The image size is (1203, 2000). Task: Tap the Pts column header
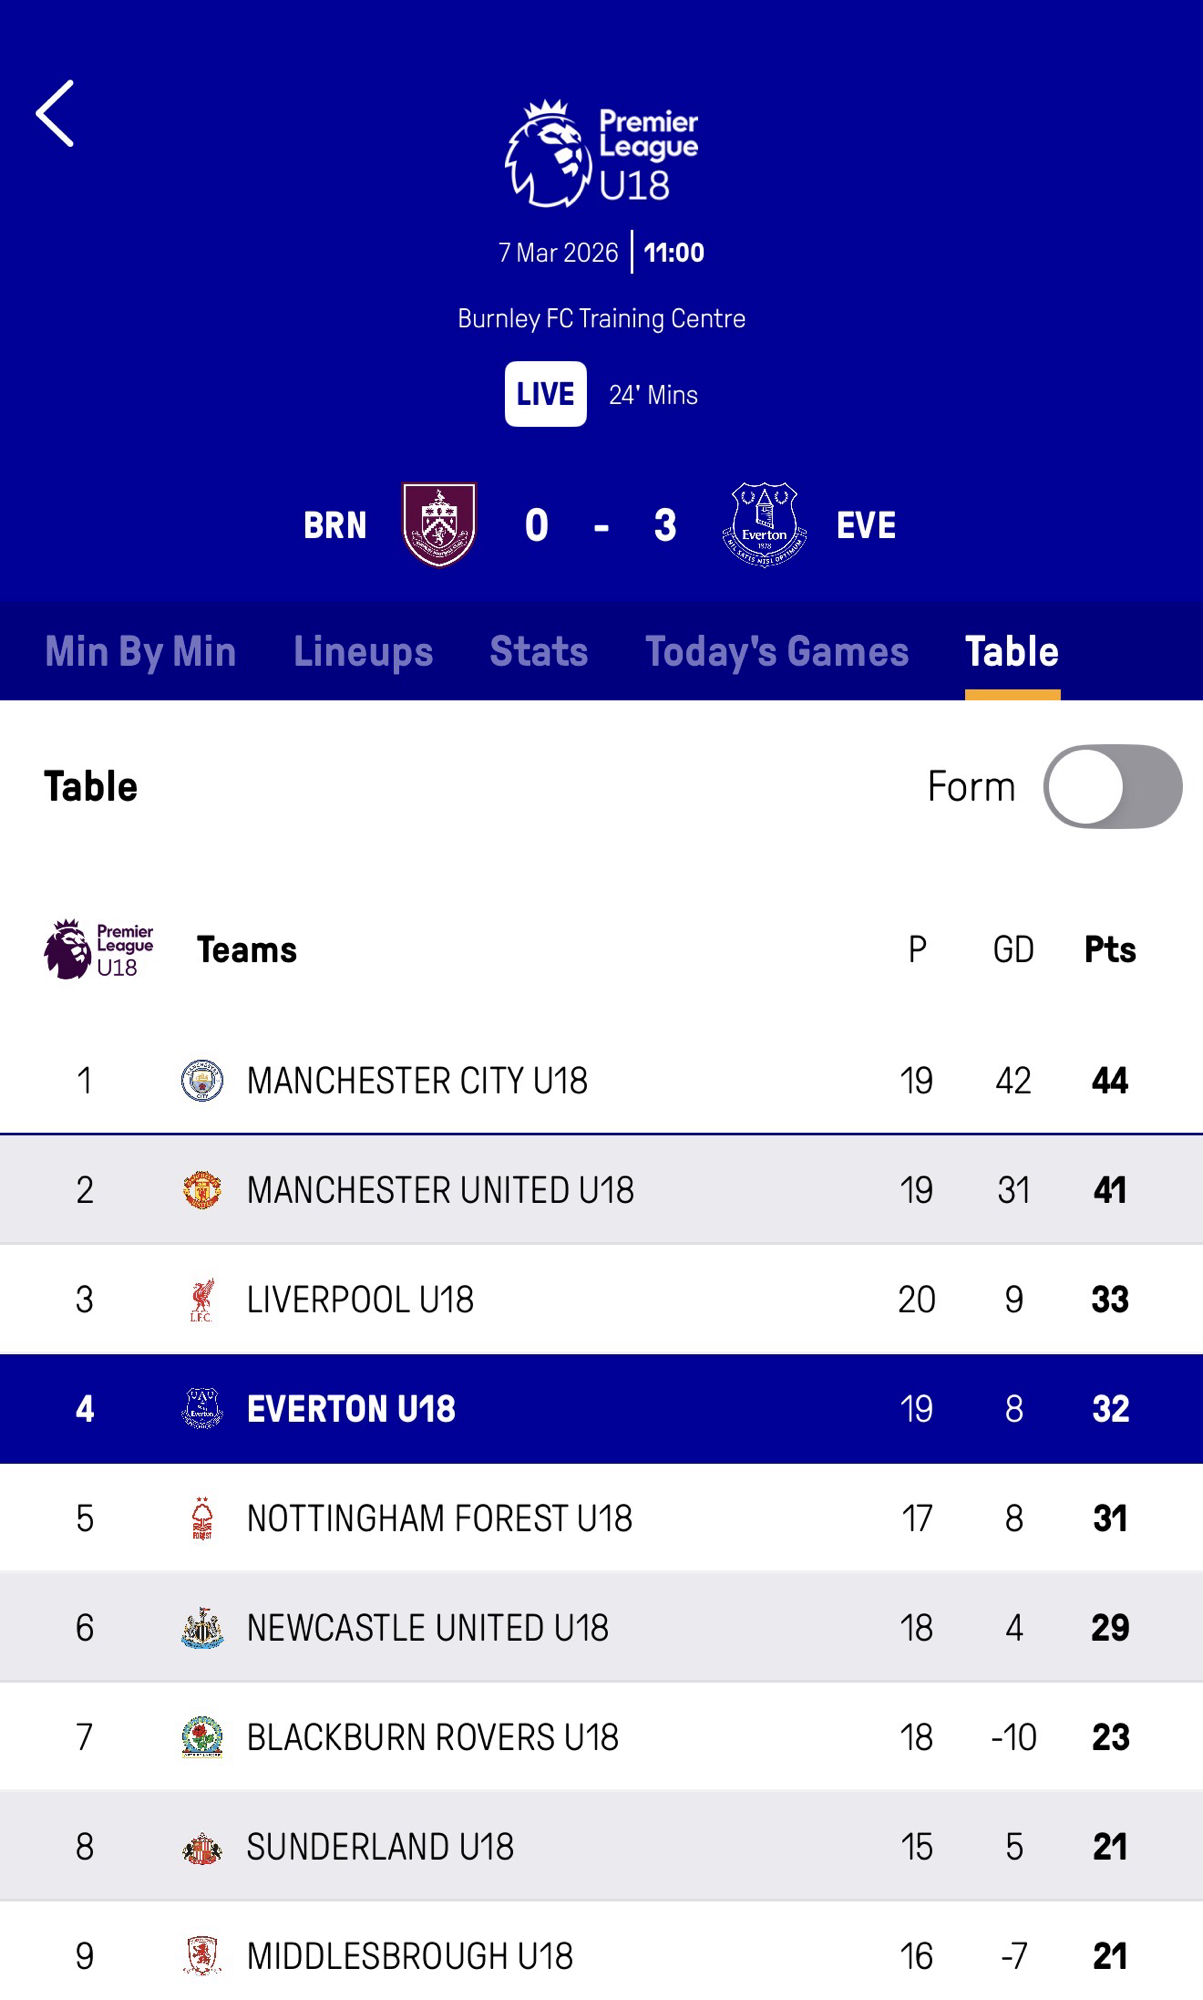click(1110, 950)
